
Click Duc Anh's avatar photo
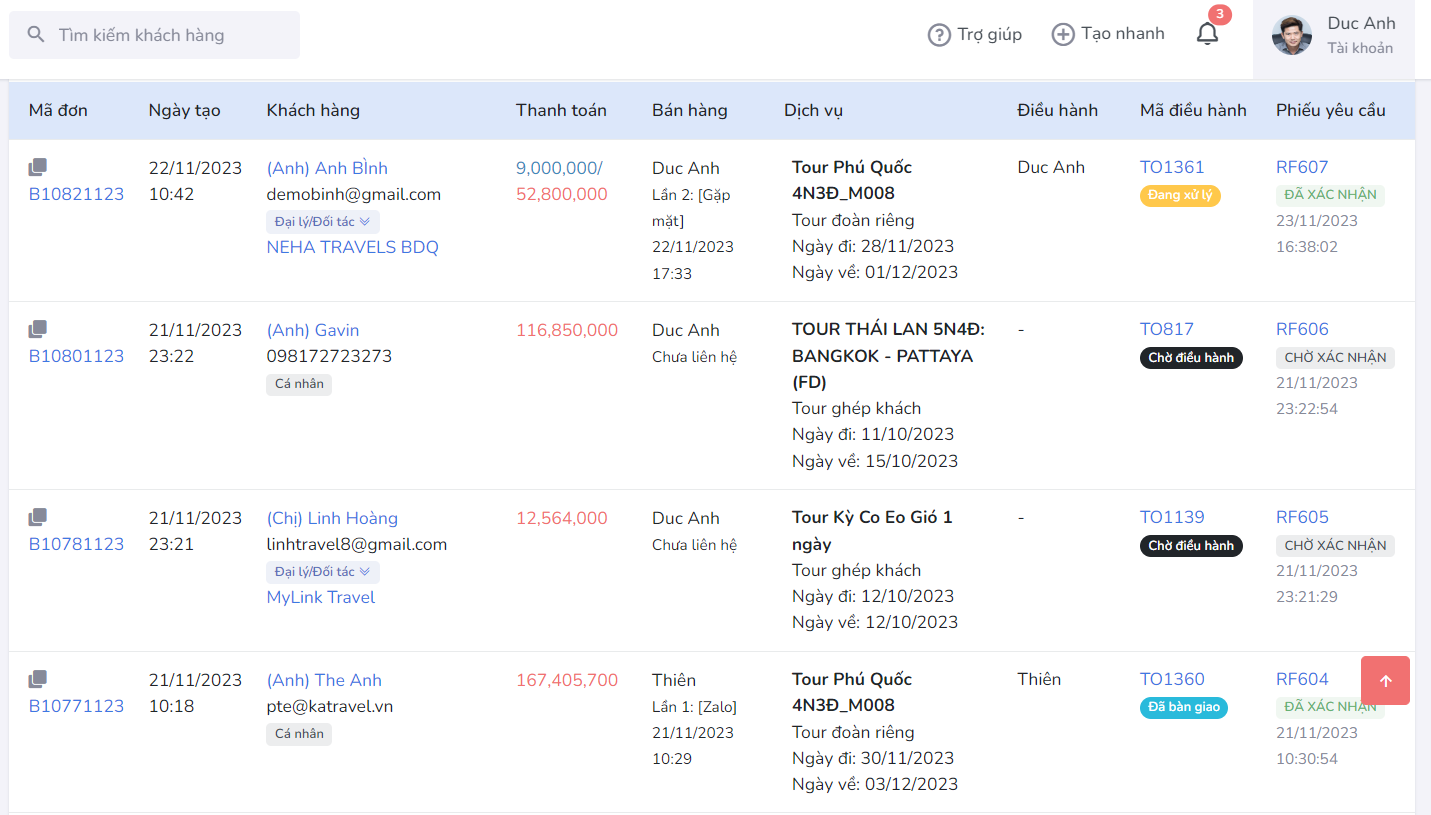tap(1292, 35)
